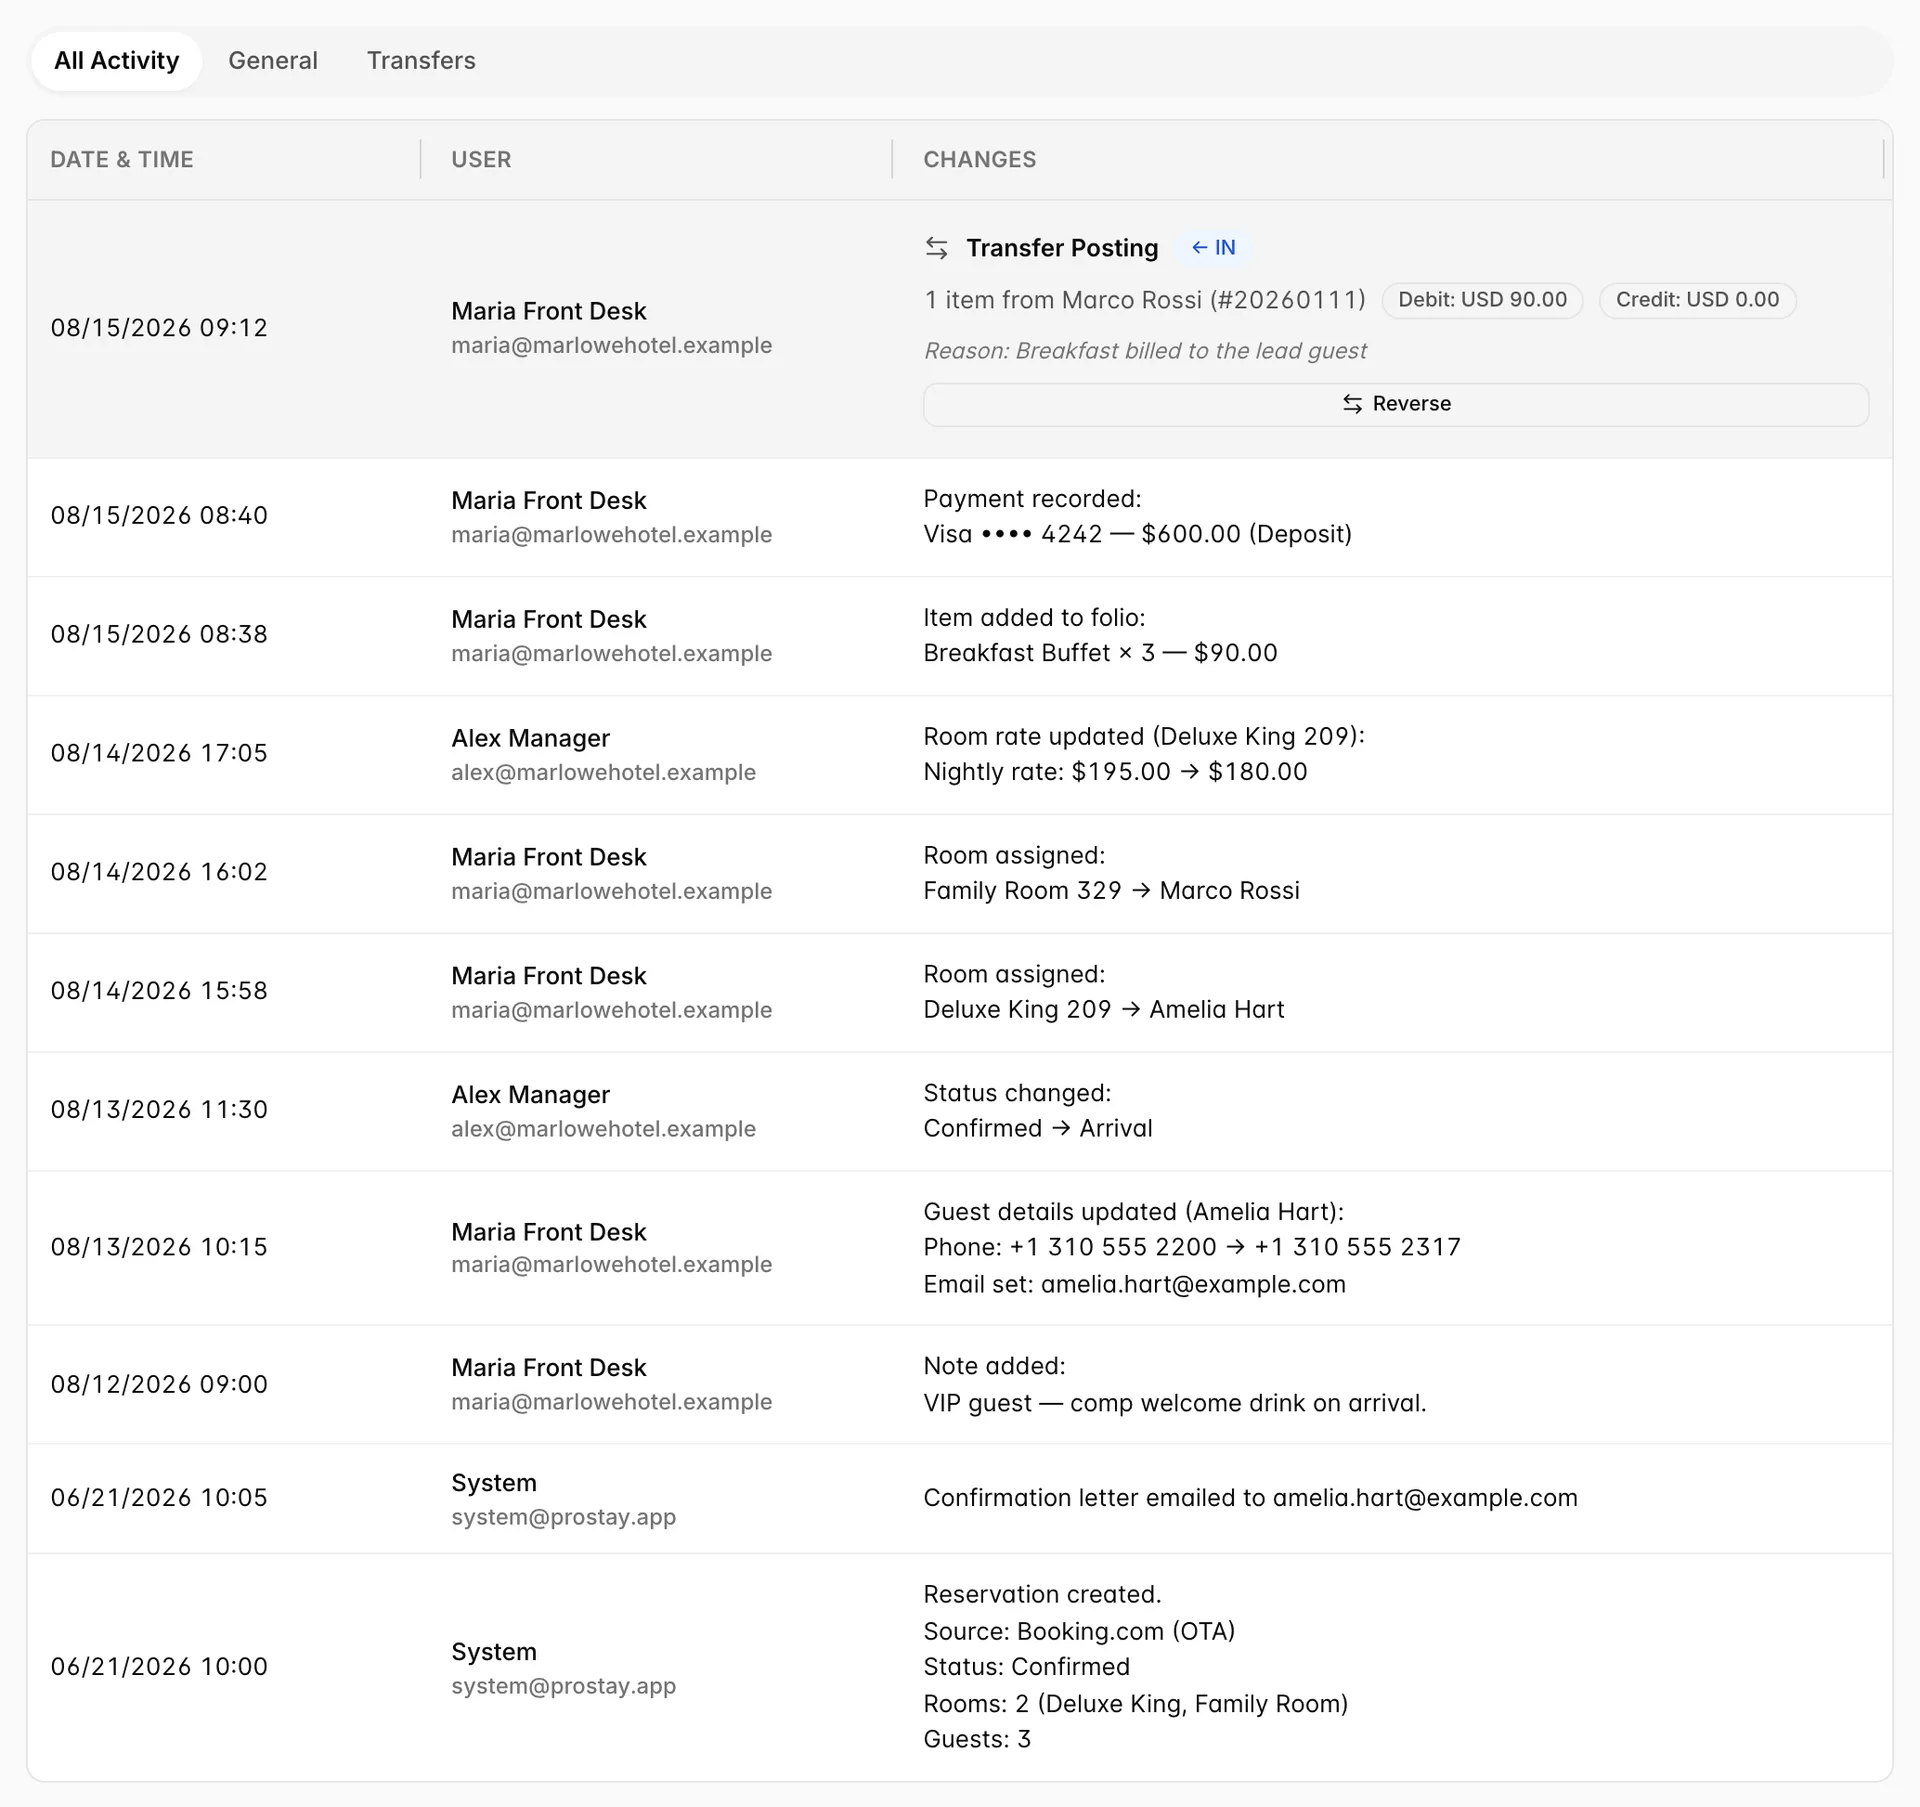Click the CHANGES column header

pos(979,160)
